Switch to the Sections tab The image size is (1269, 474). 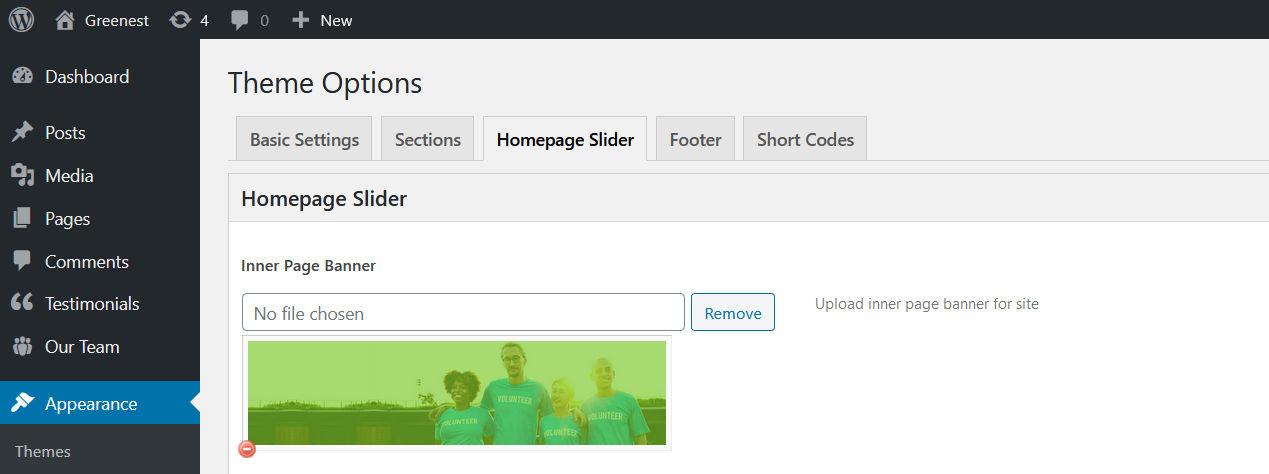pos(427,139)
